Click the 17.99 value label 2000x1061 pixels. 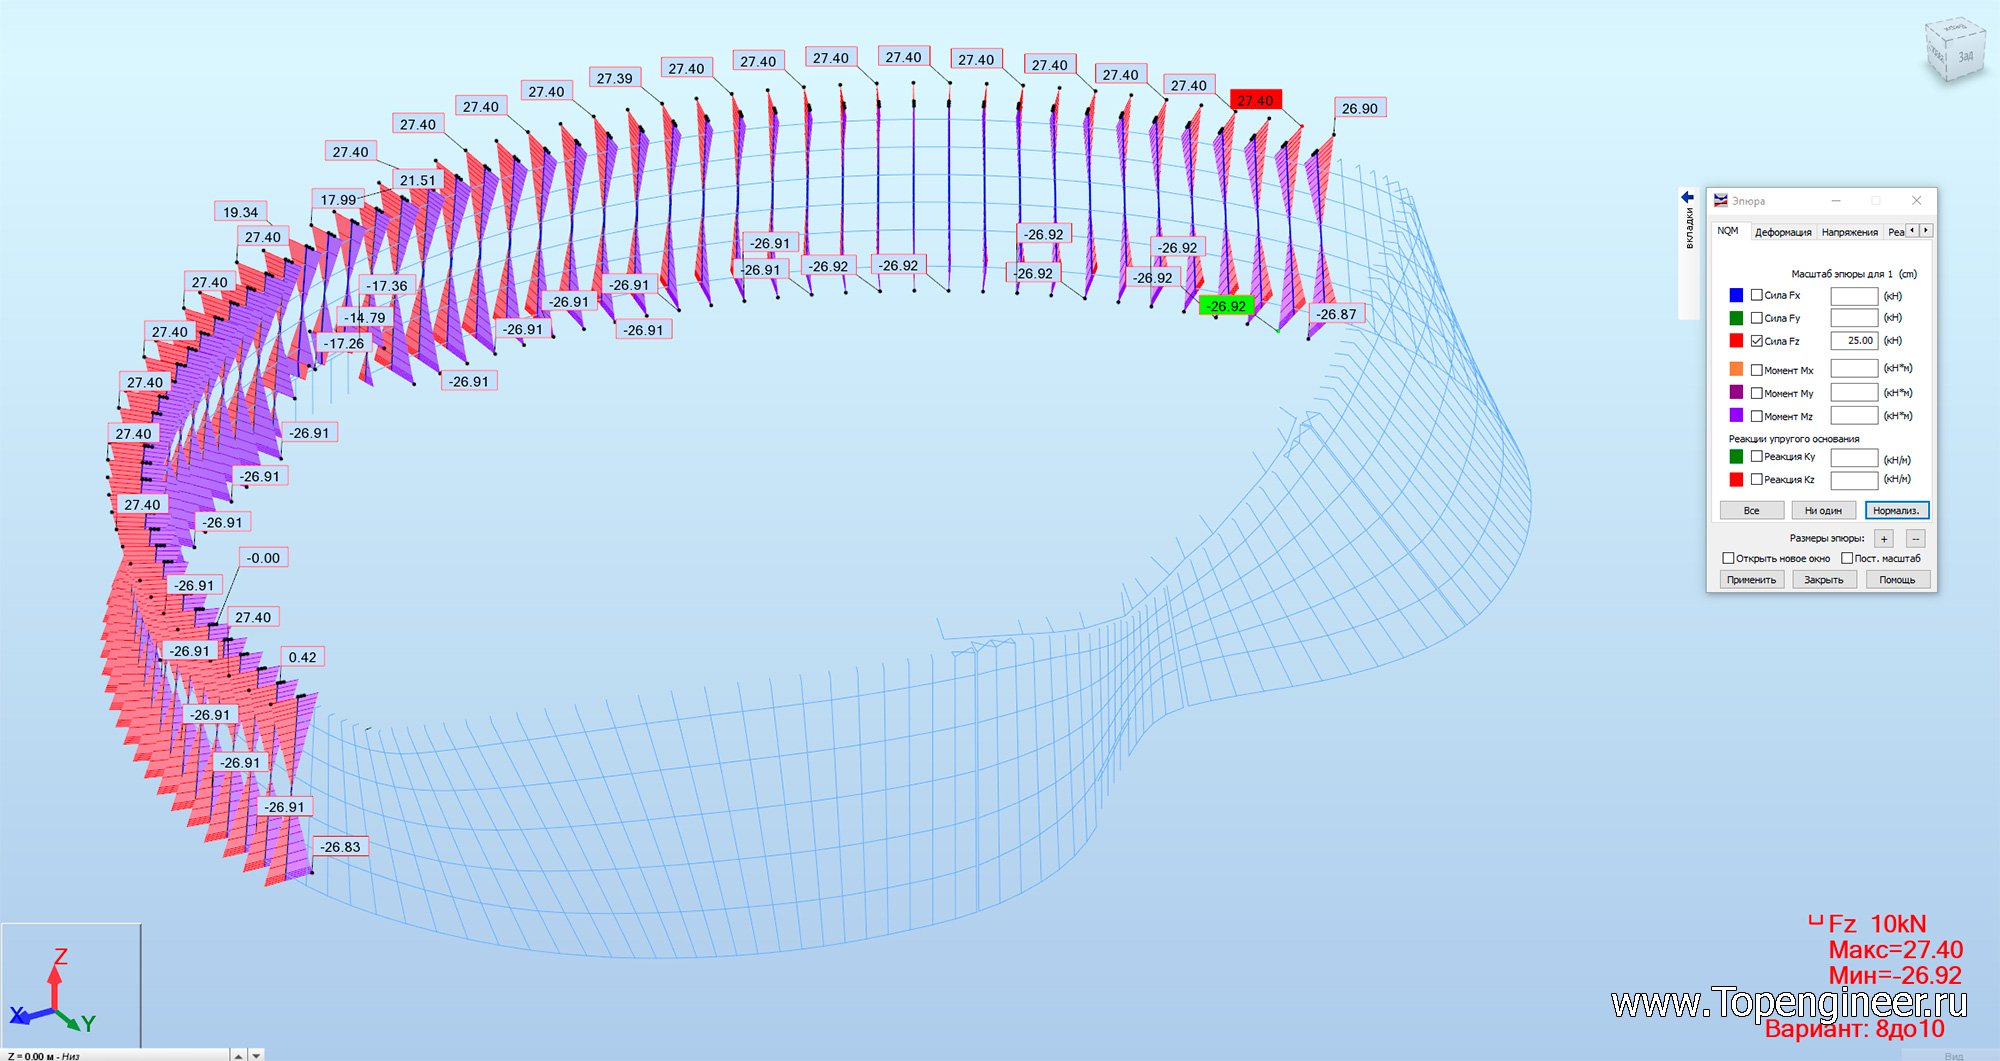coord(338,199)
